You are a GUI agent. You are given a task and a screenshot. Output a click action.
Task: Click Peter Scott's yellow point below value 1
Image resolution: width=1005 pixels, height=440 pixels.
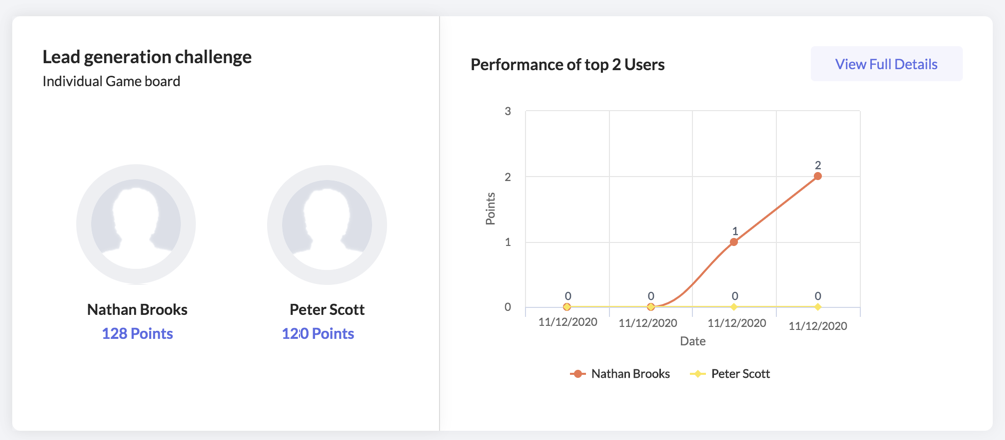coord(734,307)
